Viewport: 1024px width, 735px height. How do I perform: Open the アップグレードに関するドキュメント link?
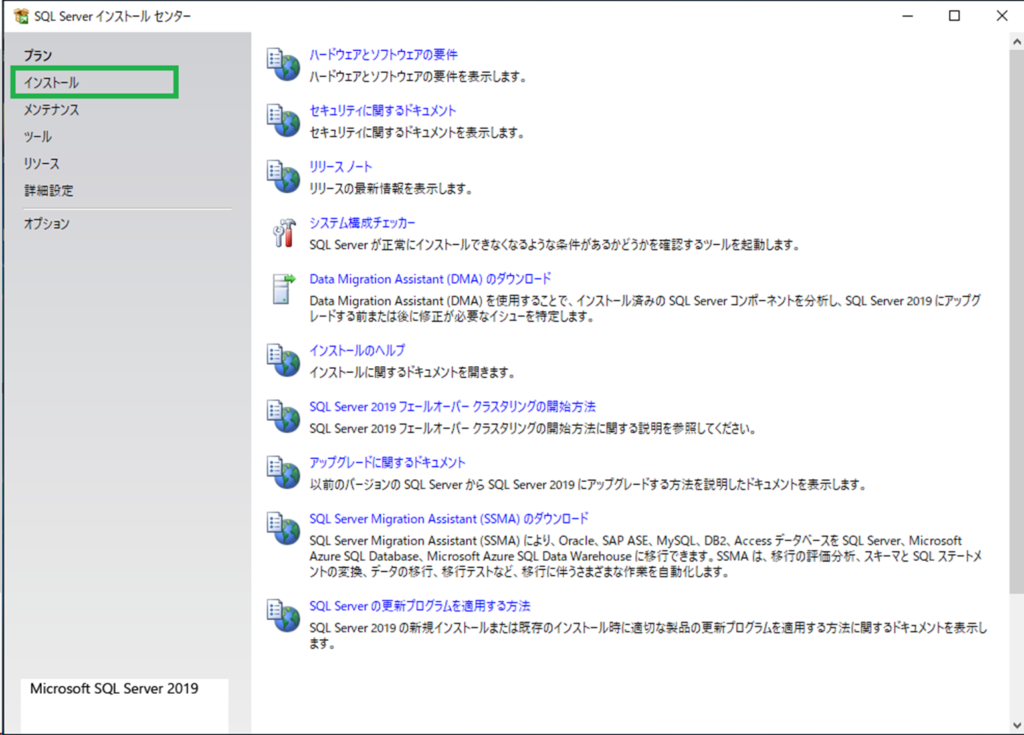click(x=387, y=463)
